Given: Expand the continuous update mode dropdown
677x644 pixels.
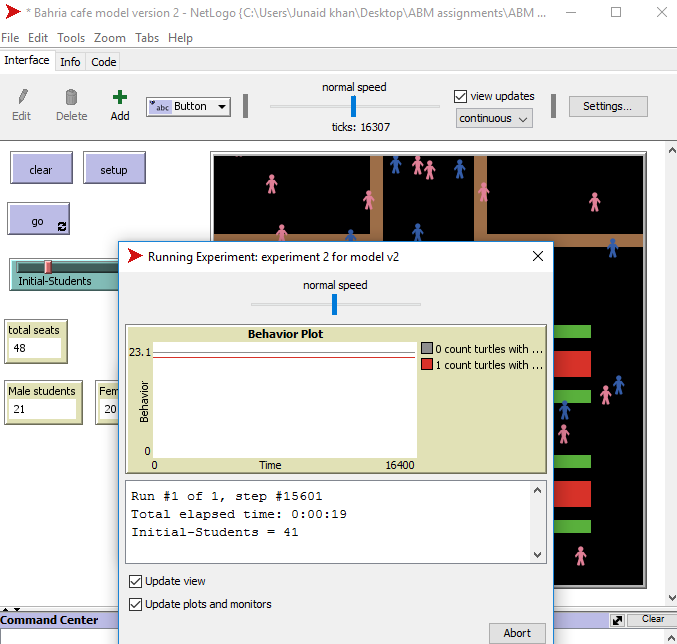Looking at the screenshot, I should click(494, 118).
